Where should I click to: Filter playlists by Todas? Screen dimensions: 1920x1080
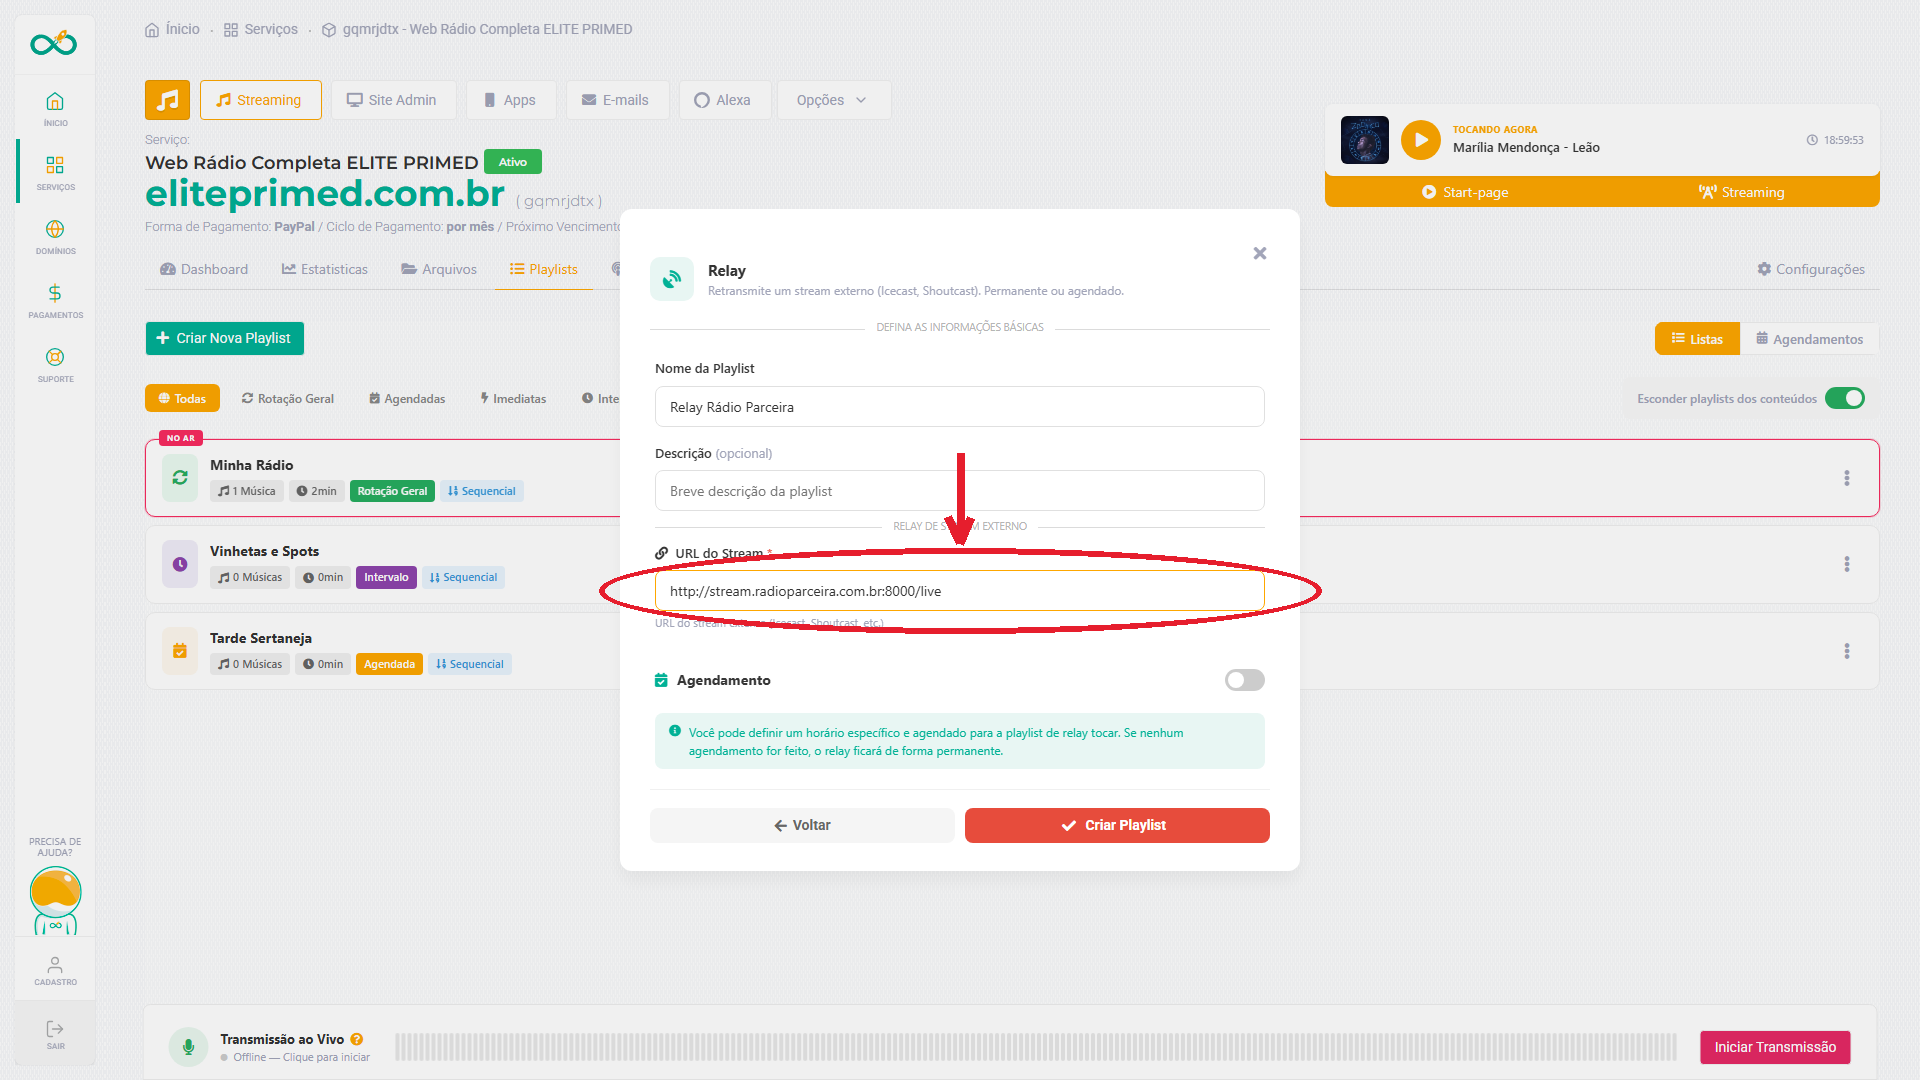click(182, 398)
